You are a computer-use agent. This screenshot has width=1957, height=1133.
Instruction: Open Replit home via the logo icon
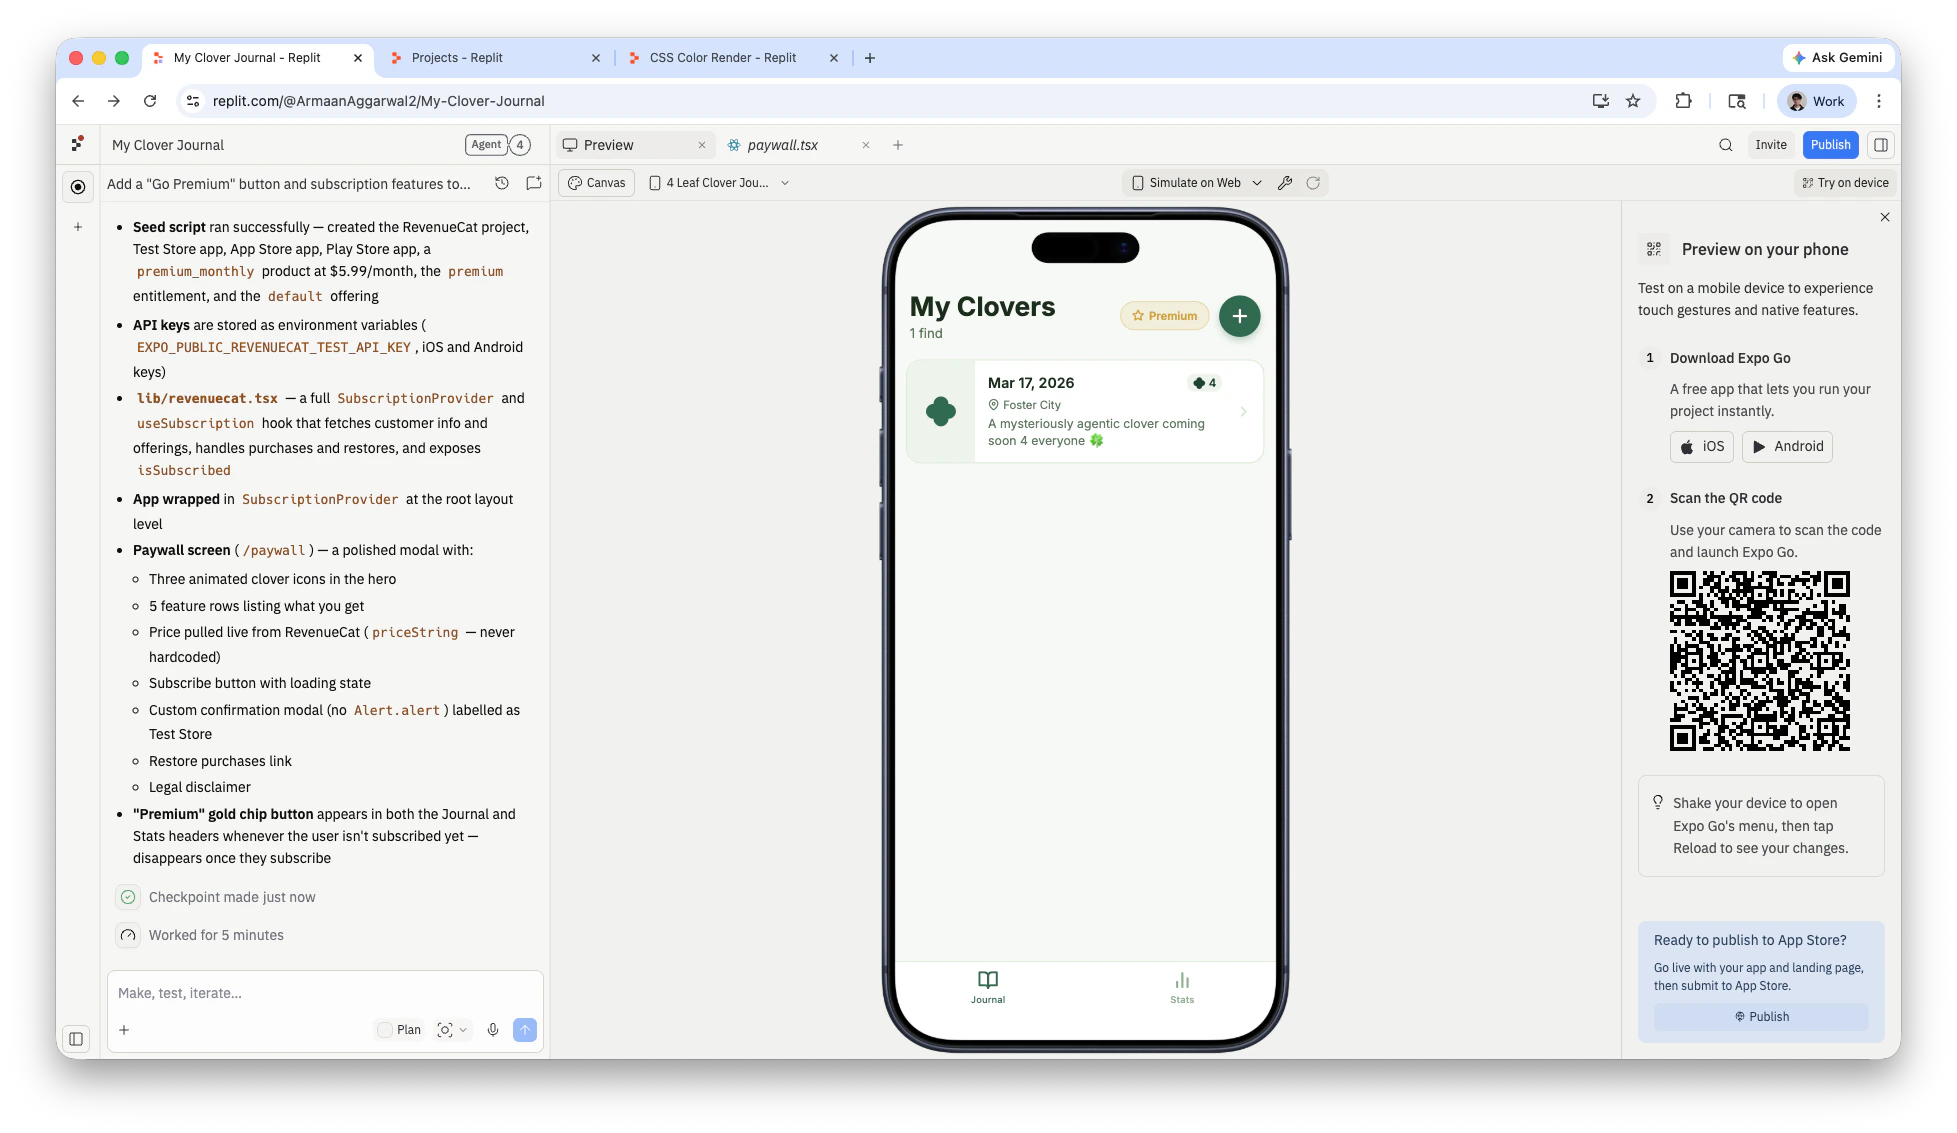[78, 144]
